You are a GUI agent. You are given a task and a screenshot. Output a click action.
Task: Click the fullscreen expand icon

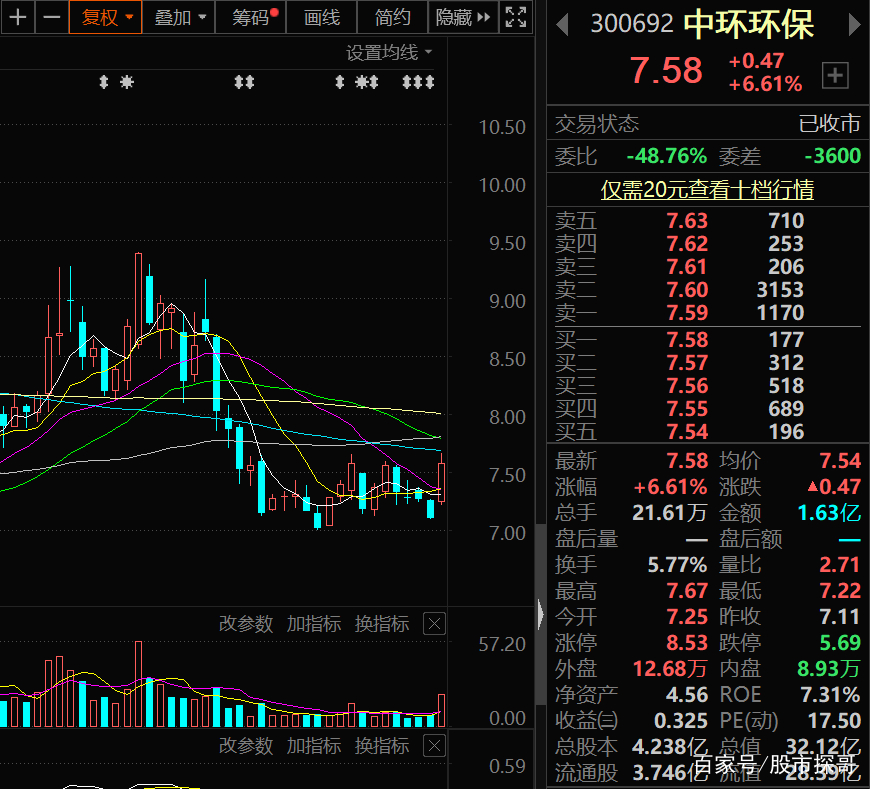[x=515, y=17]
